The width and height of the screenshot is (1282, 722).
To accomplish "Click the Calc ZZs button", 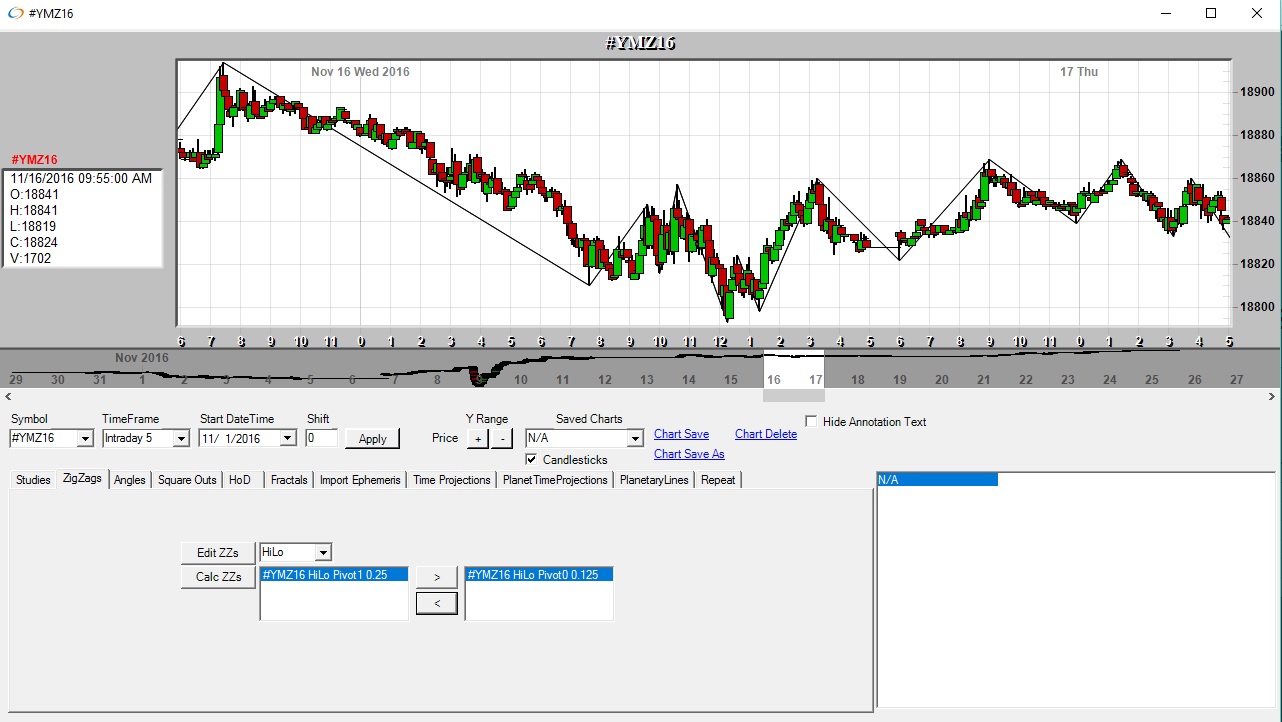I will pyautogui.click(x=218, y=577).
